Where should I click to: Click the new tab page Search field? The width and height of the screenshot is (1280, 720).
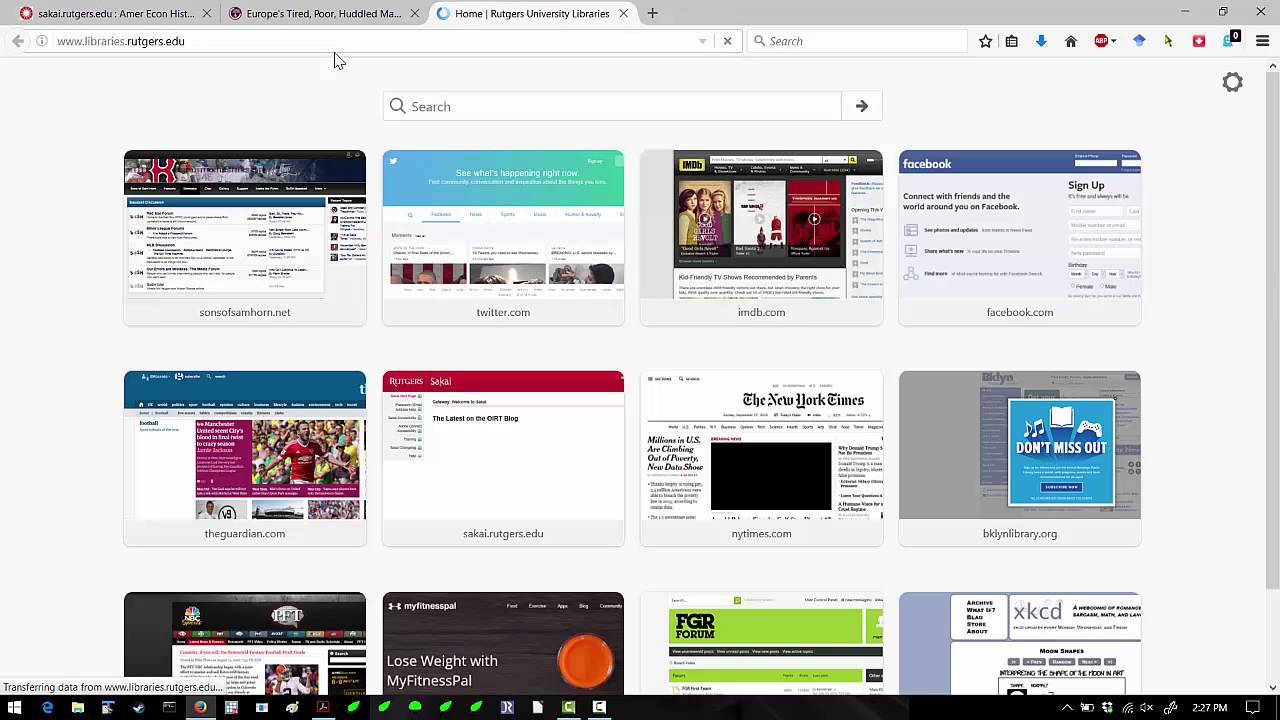(x=612, y=106)
